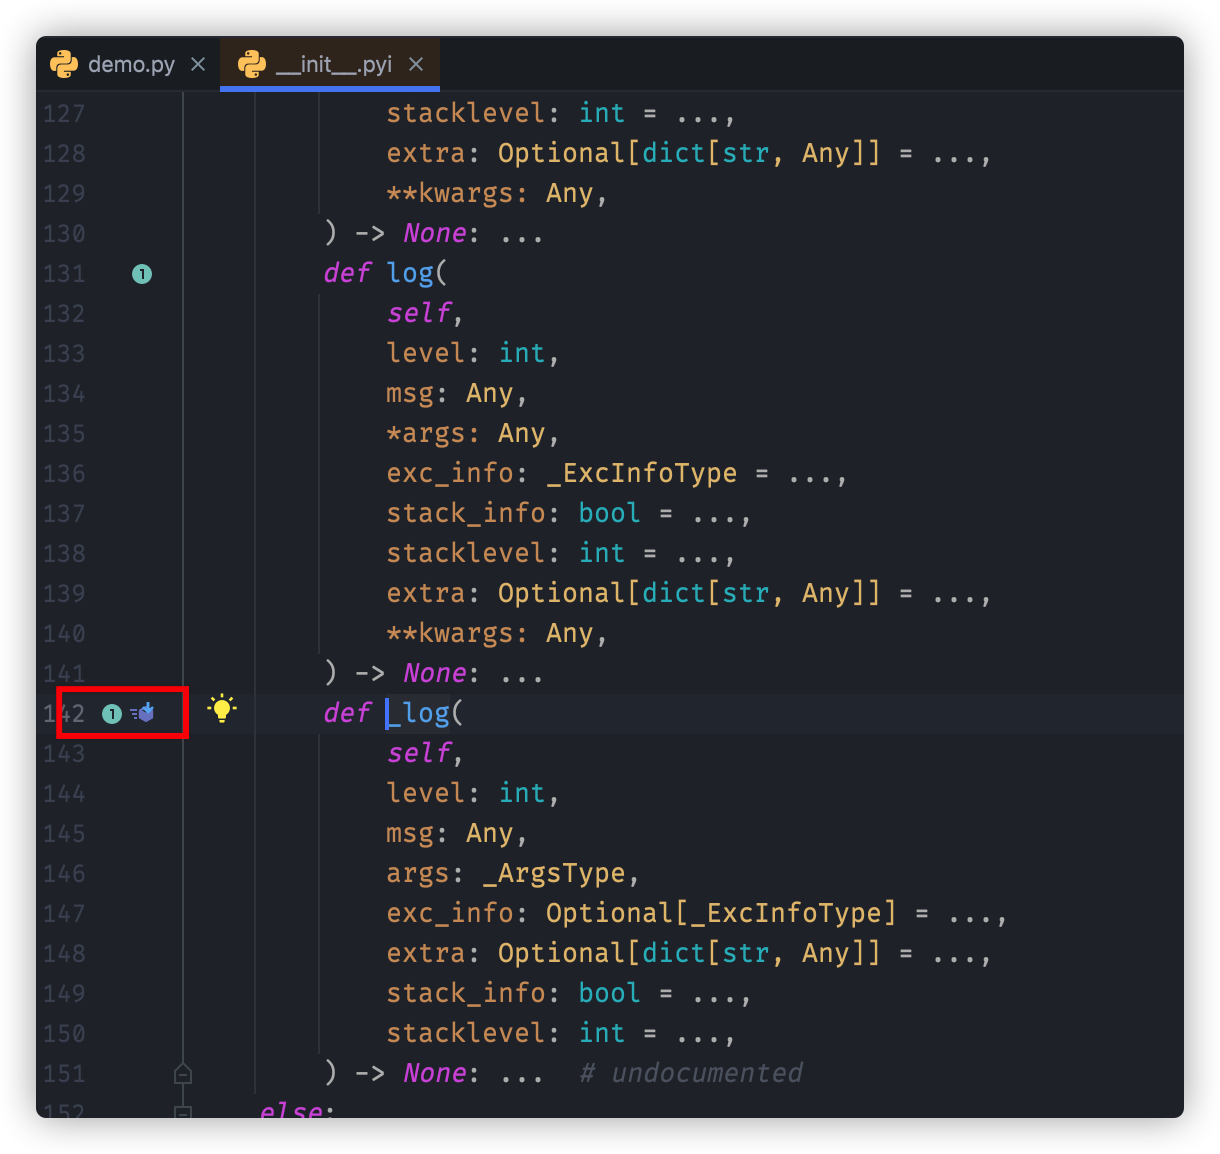The height and width of the screenshot is (1154, 1220).
Task: Click the level parameter on line 133
Action: pyautogui.click(x=424, y=353)
